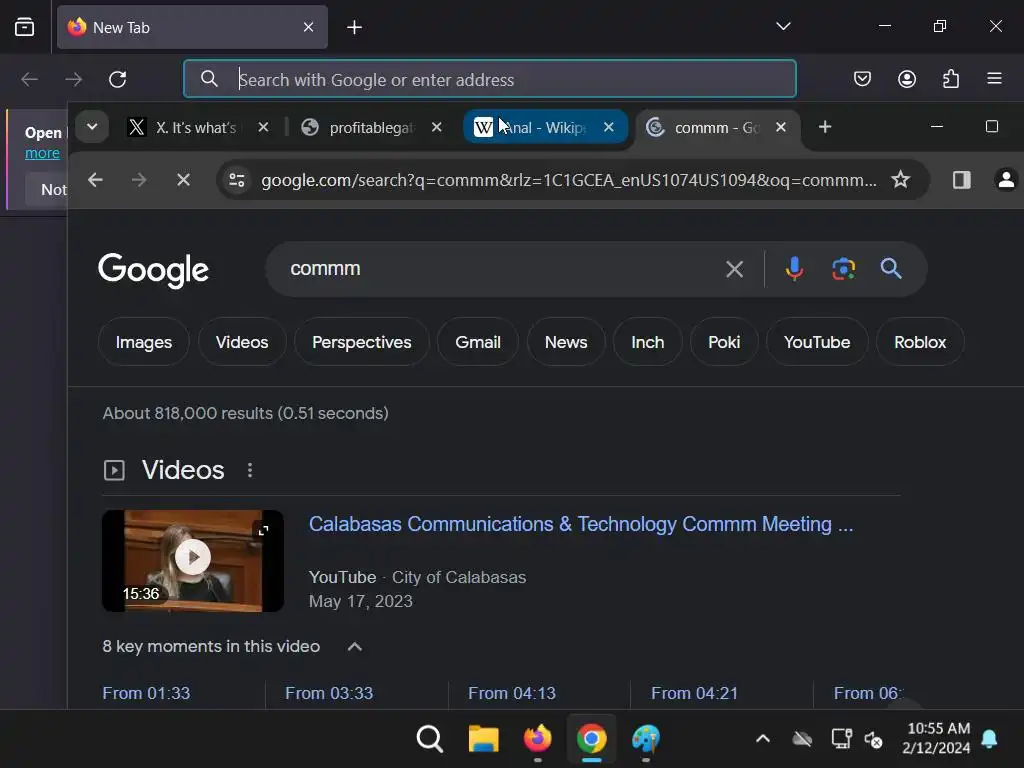Open Chrome profile avatar
Screen dimensions: 1024x768
tap(1006, 180)
